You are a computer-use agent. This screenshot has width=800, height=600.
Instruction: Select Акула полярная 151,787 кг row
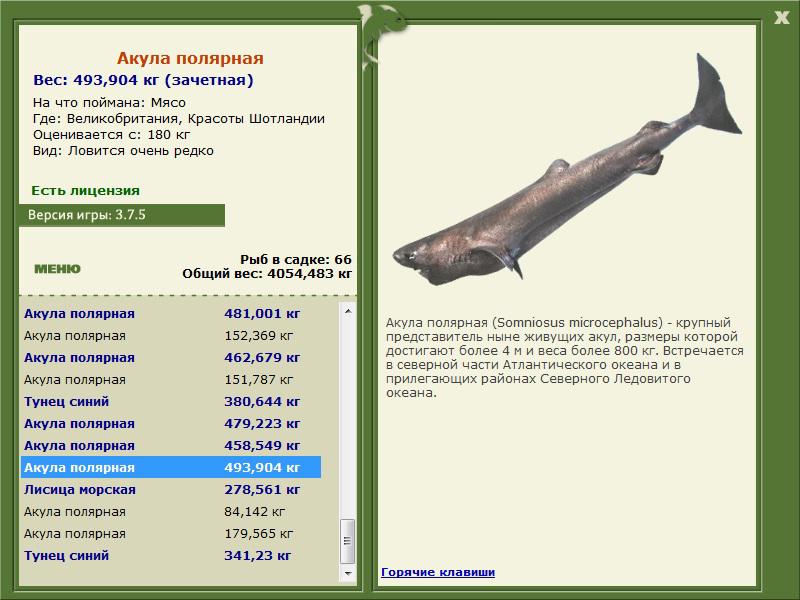coord(171,380)
